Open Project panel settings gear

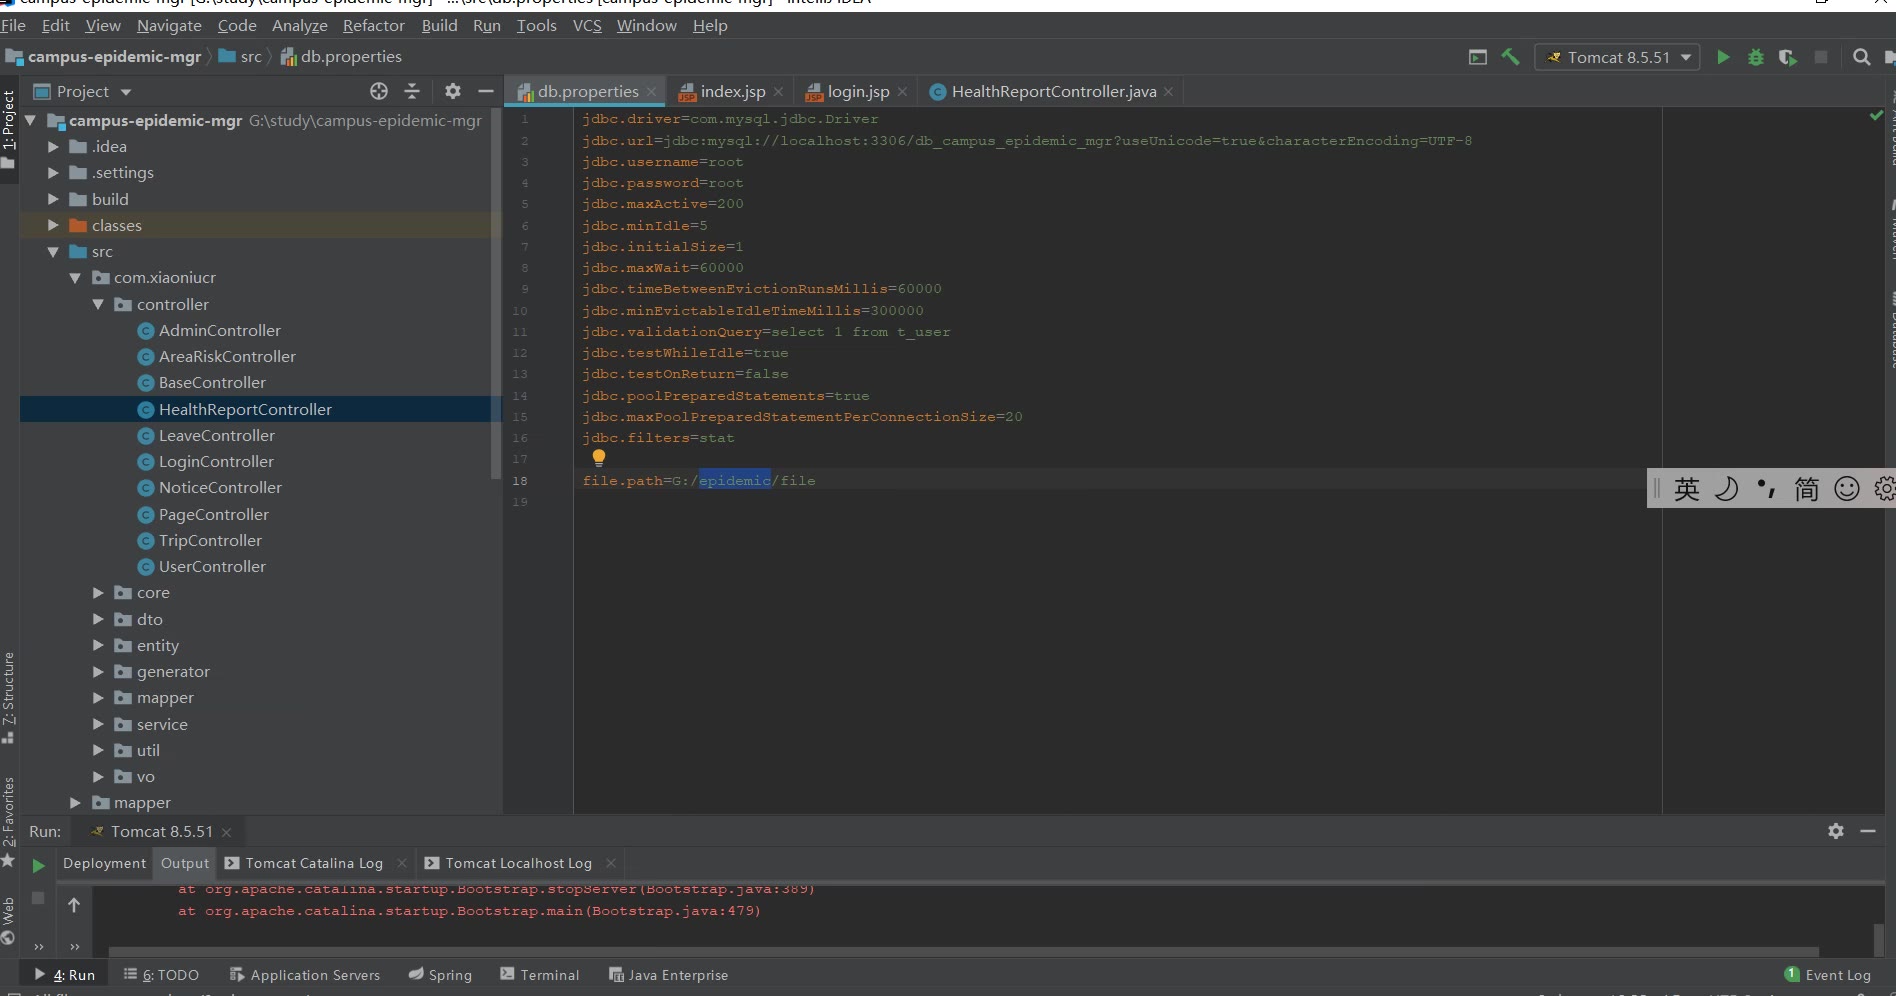coord(453,91)
